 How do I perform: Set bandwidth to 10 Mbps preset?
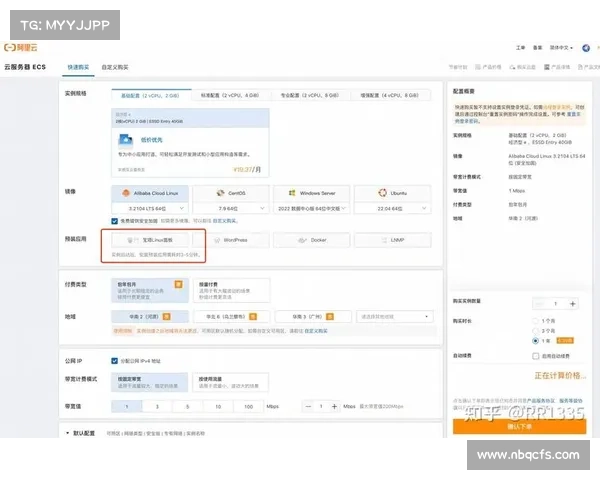point(218,407)
